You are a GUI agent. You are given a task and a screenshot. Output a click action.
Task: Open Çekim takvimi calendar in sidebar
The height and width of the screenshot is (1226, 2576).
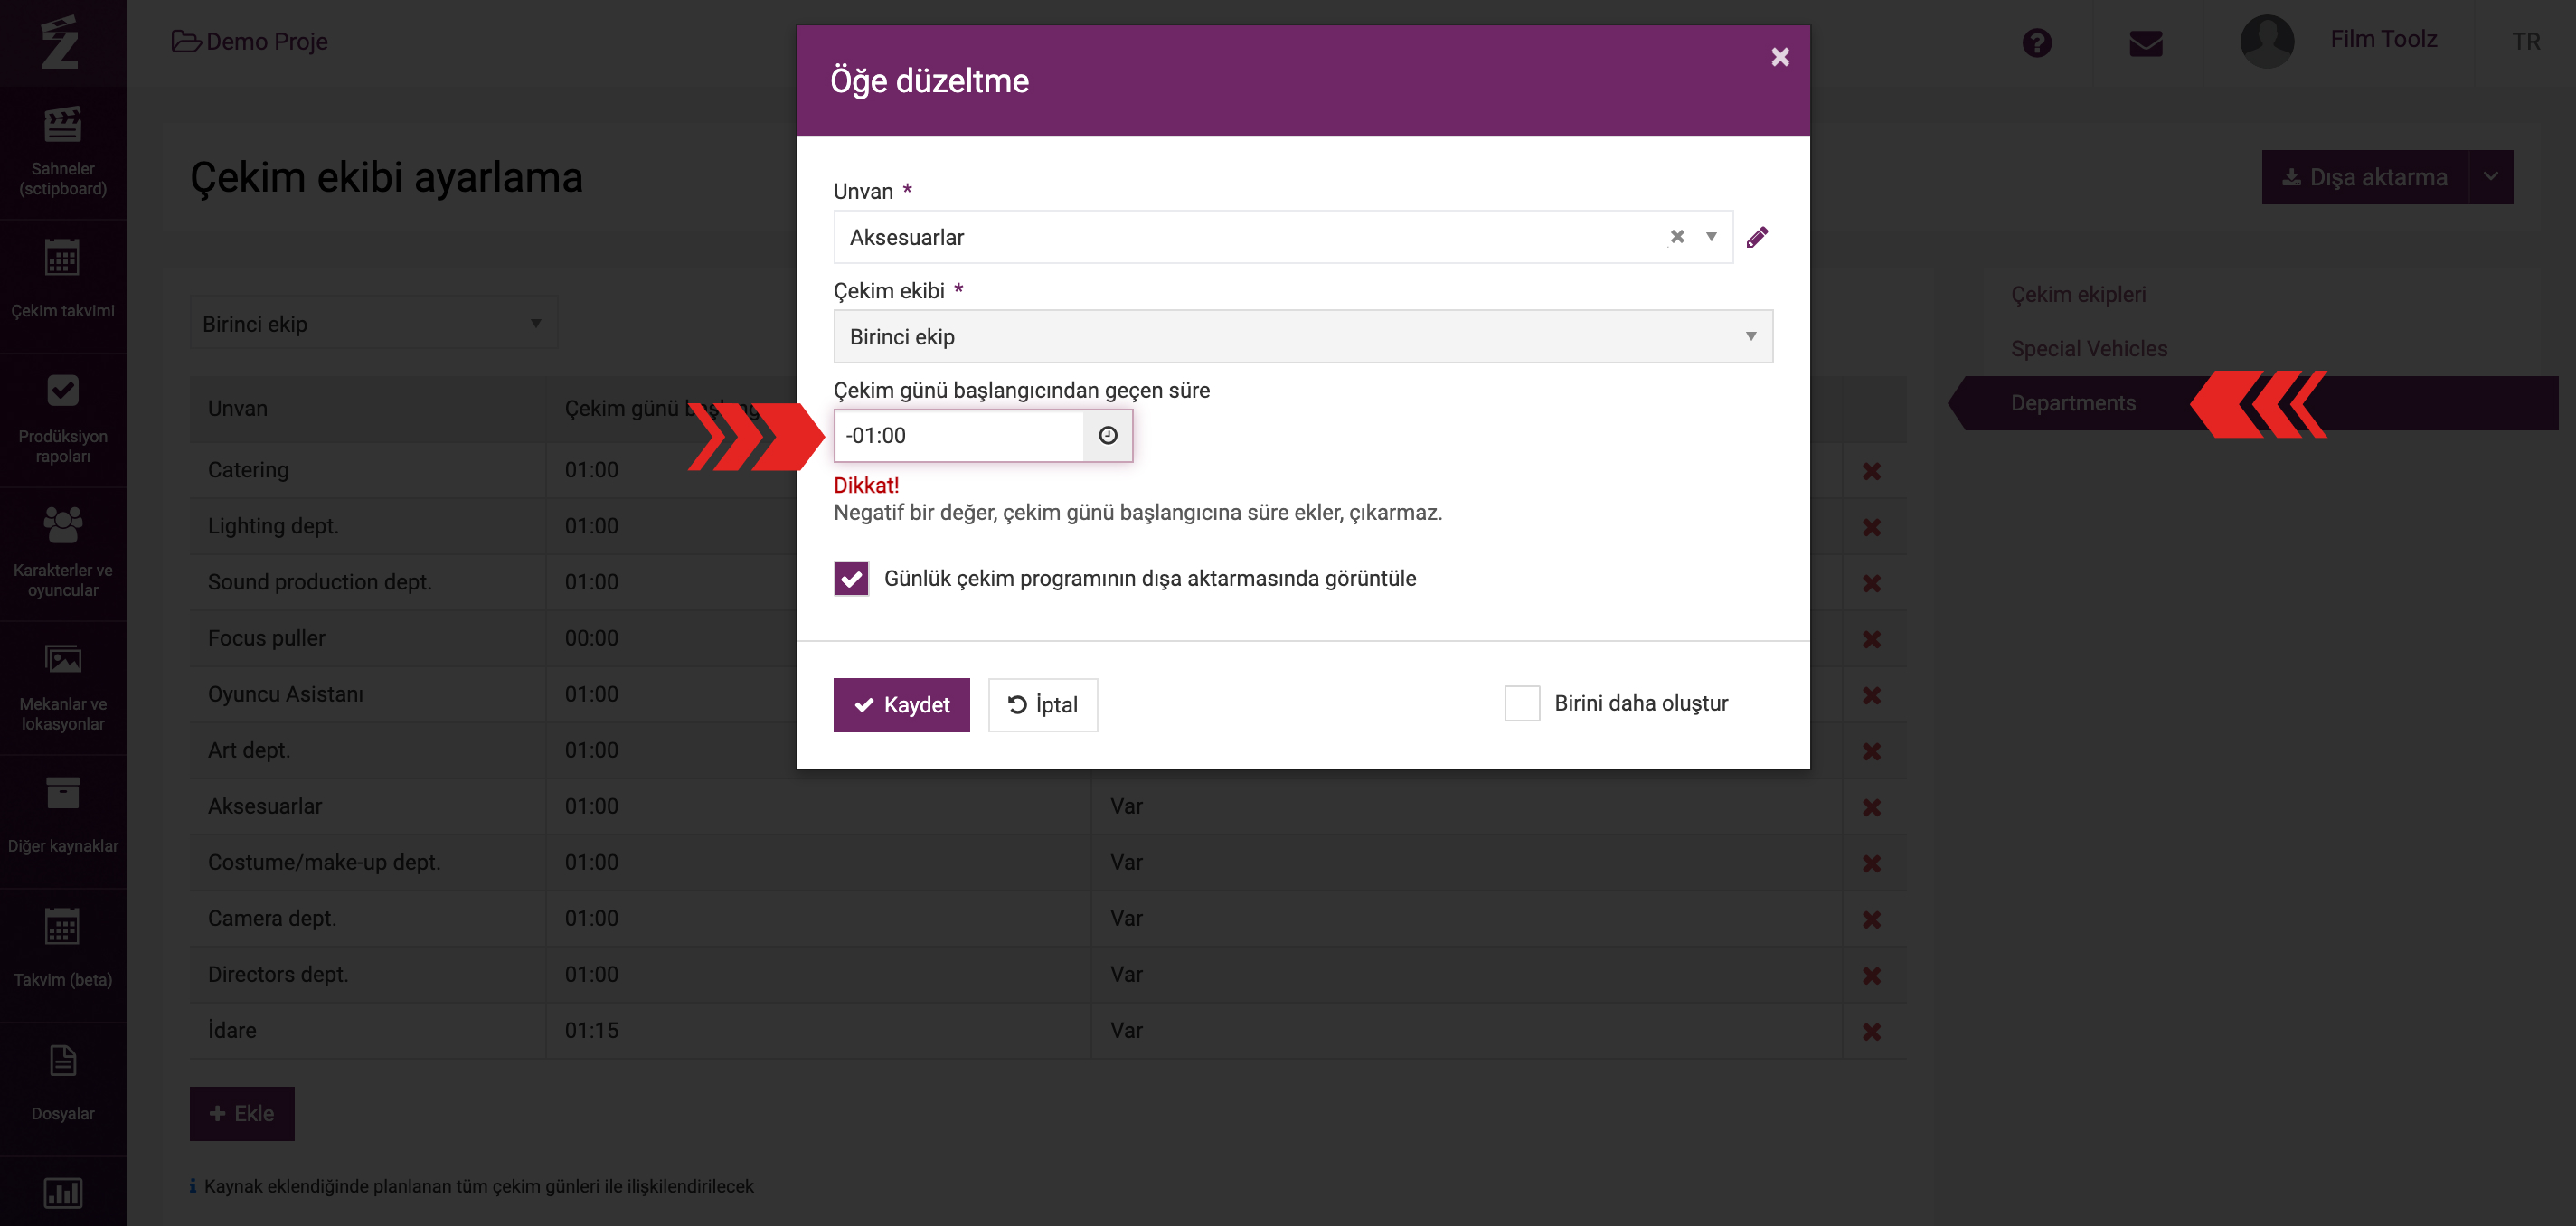coord(63,286)
